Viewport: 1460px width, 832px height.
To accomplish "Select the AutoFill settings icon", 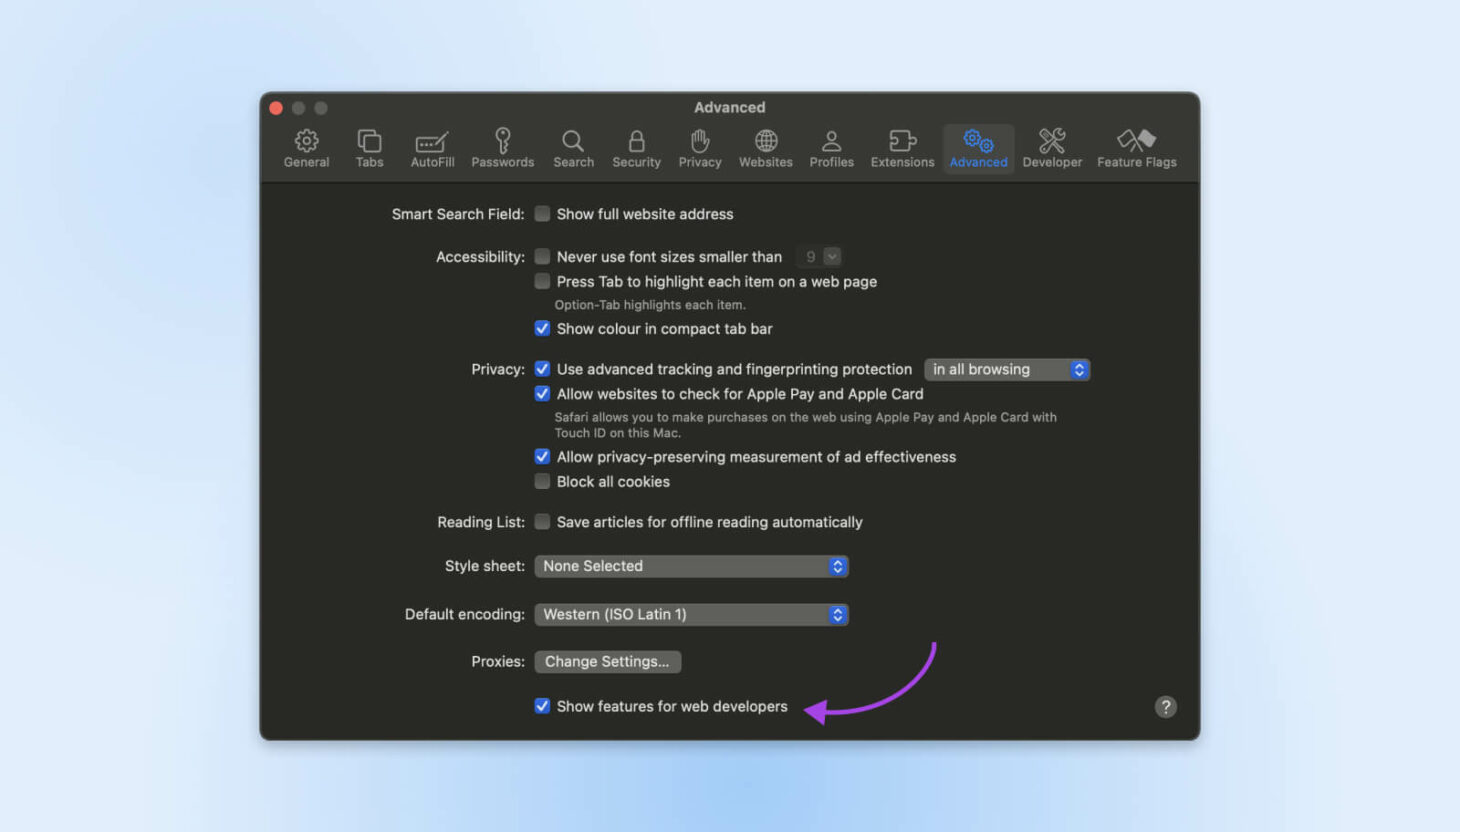I will [x=431, y=147].
